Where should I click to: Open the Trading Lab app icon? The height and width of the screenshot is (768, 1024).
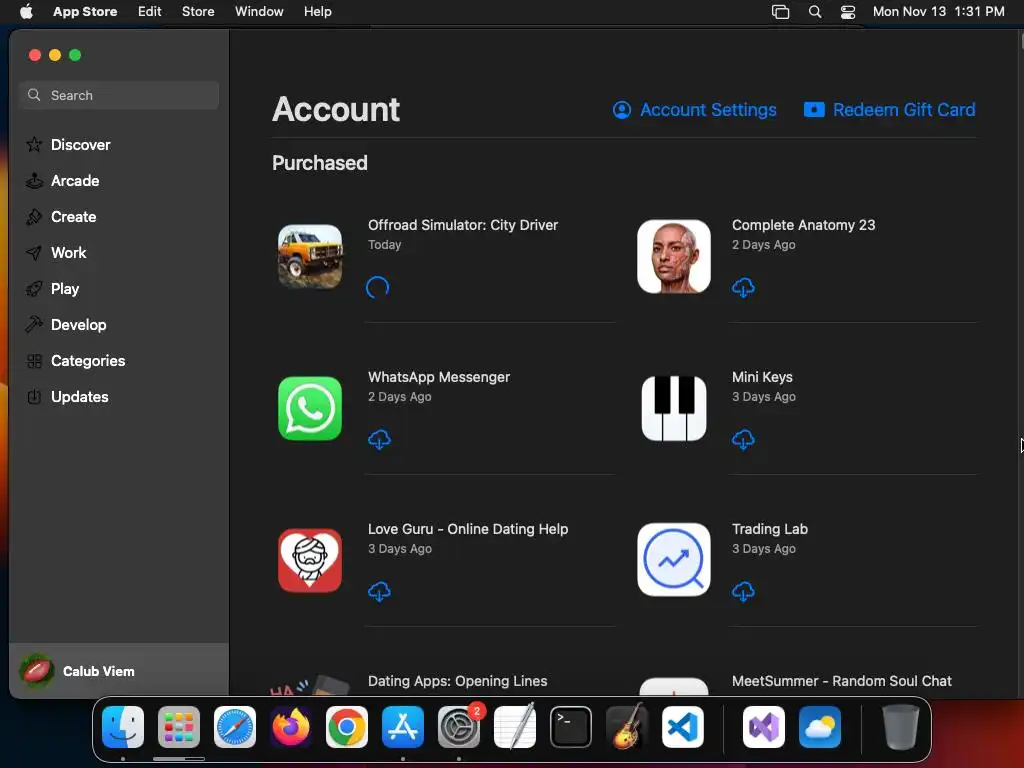674,560
